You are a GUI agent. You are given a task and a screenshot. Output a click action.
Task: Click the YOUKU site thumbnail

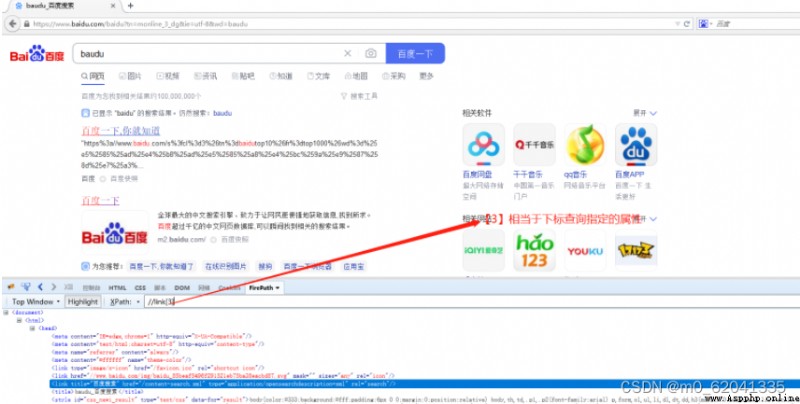(585, 250)
